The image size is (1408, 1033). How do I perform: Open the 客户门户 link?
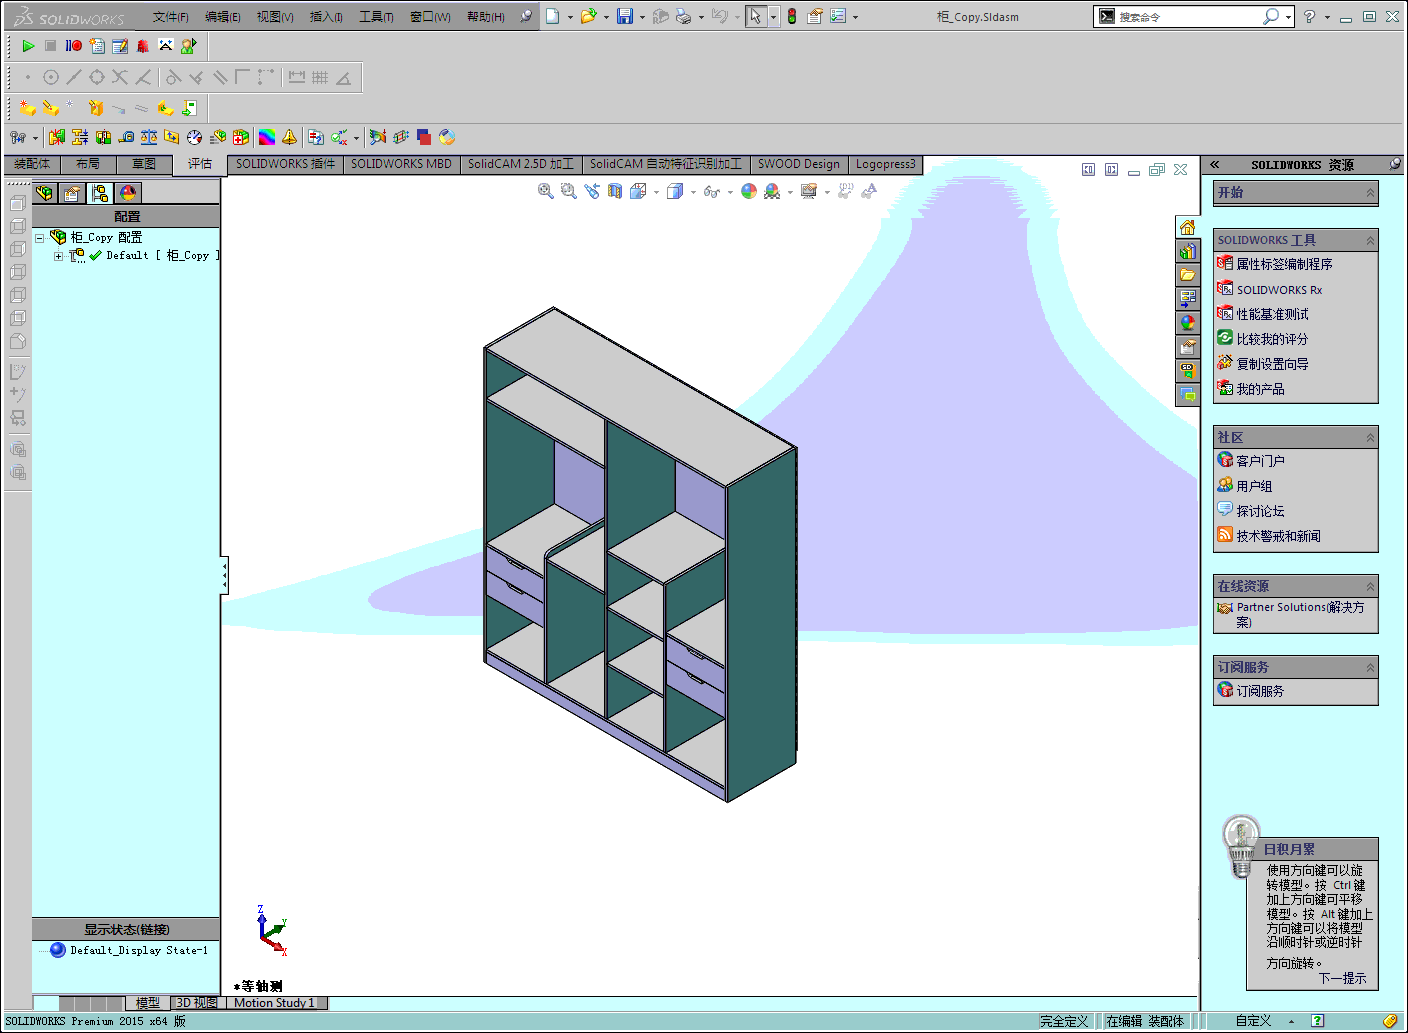click(x=1260, y=461)
